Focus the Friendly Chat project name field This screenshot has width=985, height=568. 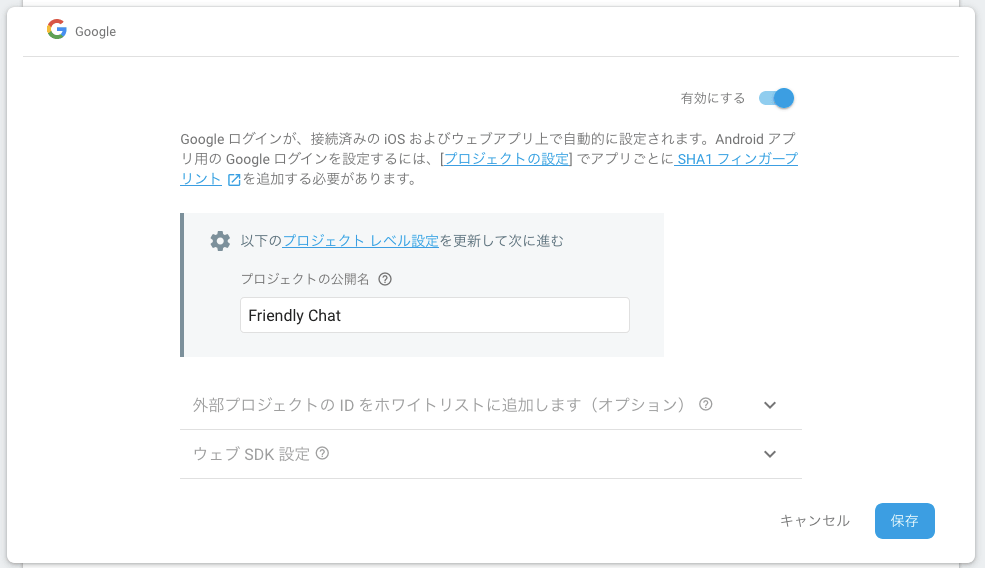(x=435, y=315)
